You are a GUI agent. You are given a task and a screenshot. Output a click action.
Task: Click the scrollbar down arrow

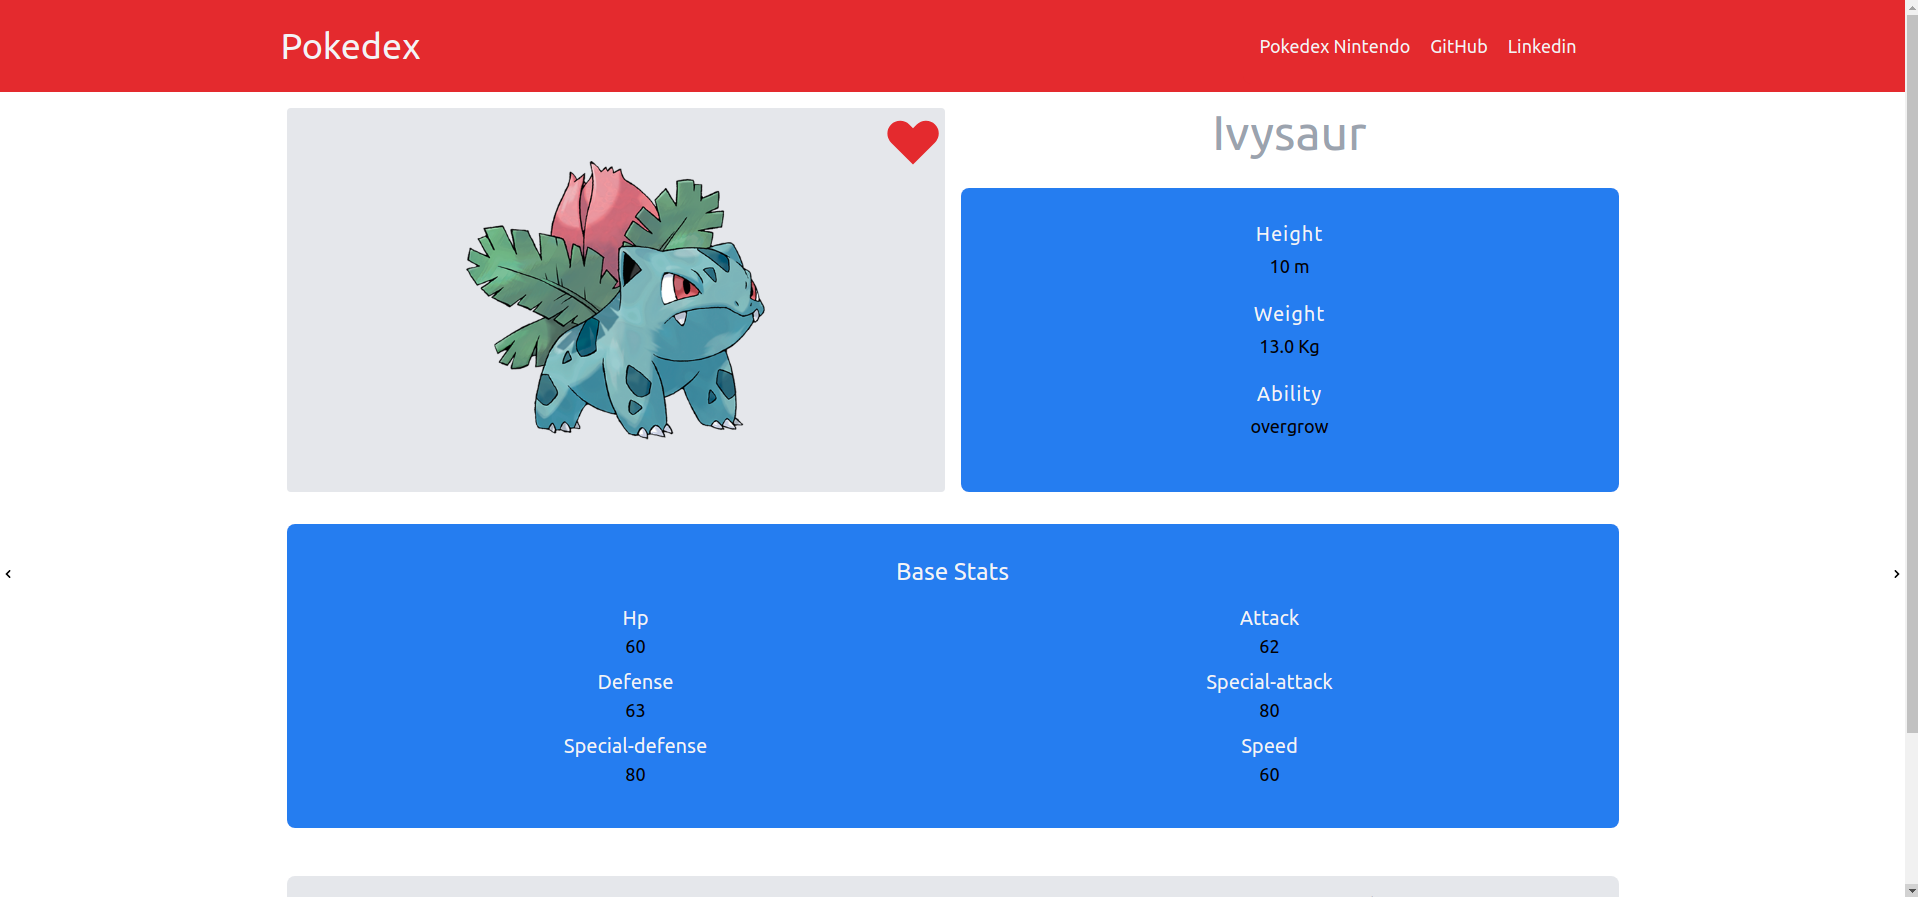click(x=1911, y=890)
